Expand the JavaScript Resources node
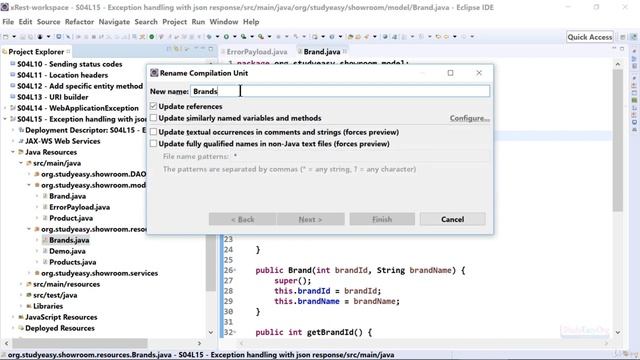Screen dimensions: 640x360 (x=13, y=317)
